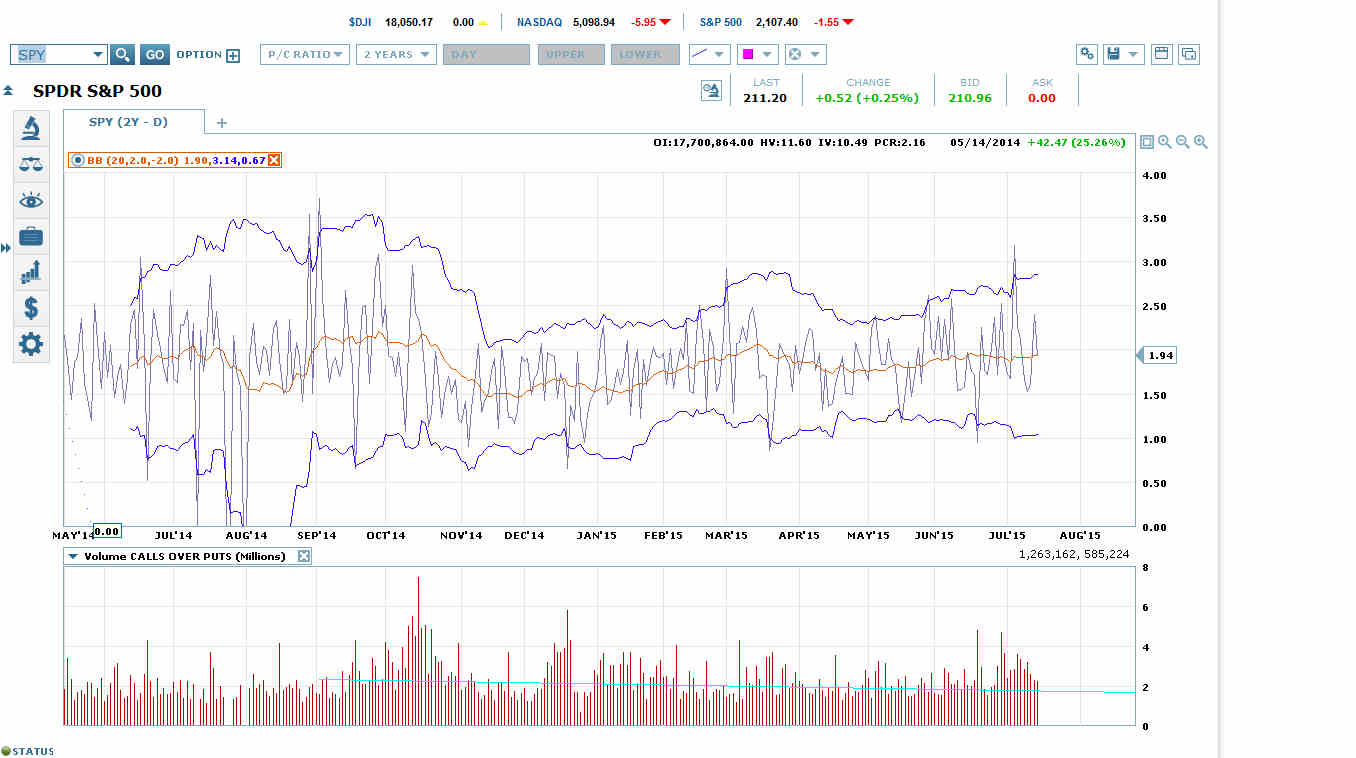The image size is (1356, 758).
Task: Click the OI:17,700,864.00 readout
Action: tap(703, 142)
